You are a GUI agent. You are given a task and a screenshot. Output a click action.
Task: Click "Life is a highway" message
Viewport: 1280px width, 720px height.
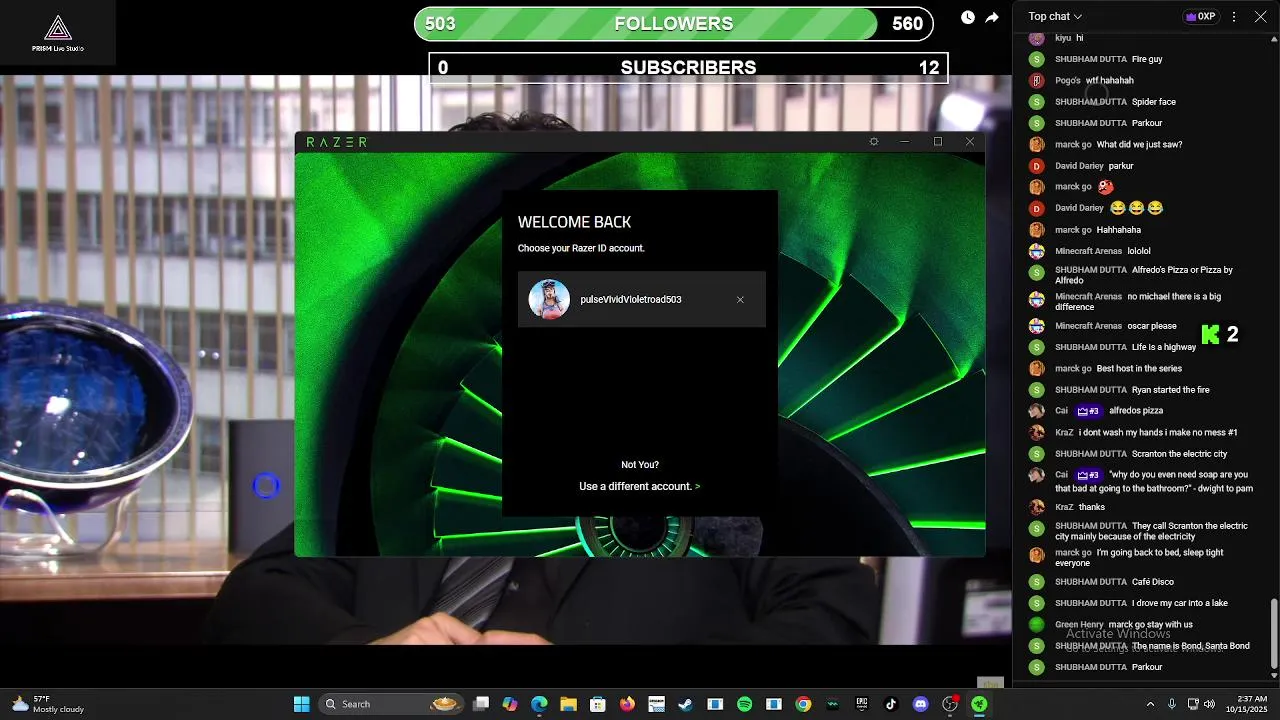click(x=1164, y=347)
